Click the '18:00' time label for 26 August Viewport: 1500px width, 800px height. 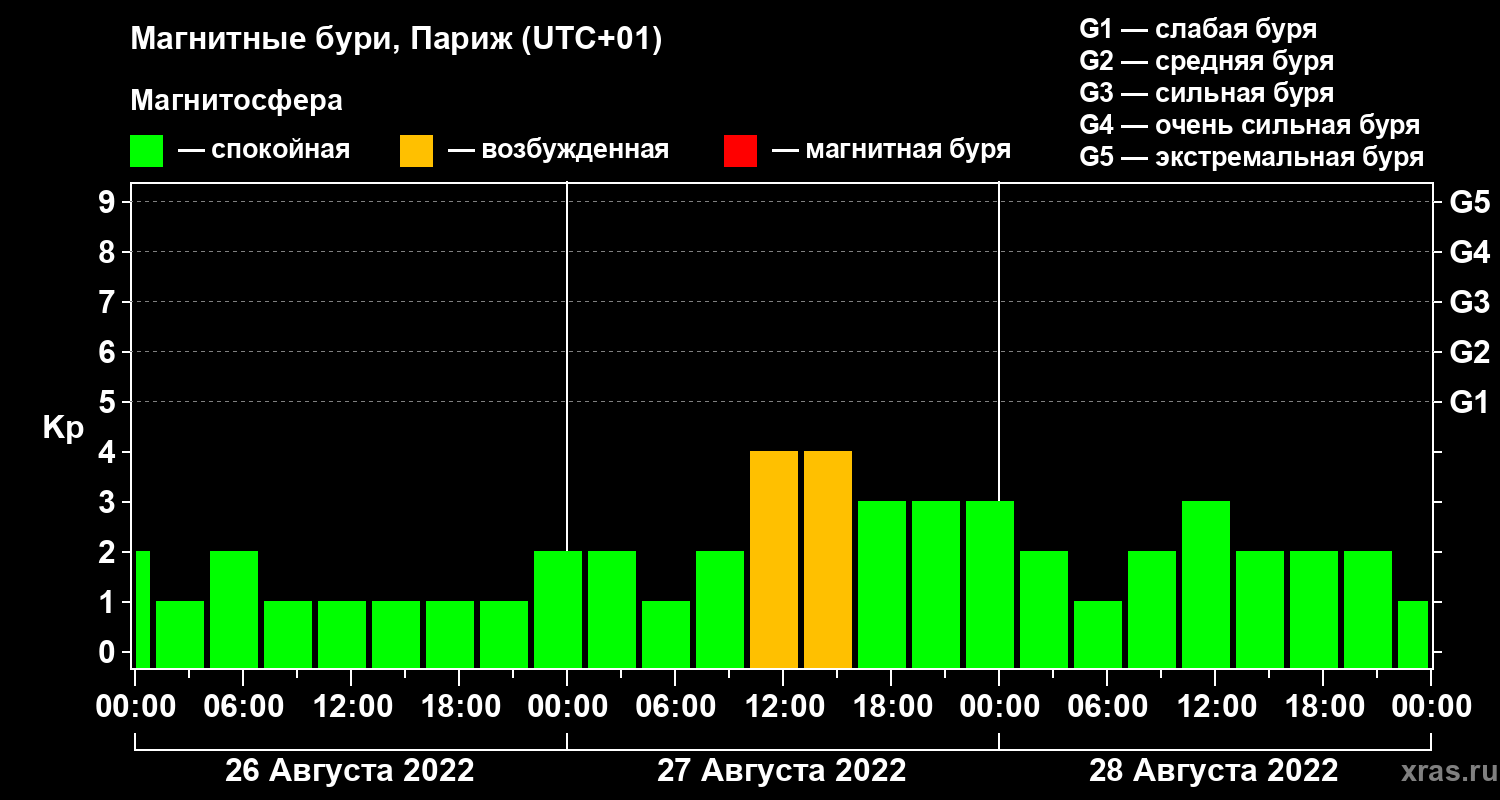click(x=460, y=707)
